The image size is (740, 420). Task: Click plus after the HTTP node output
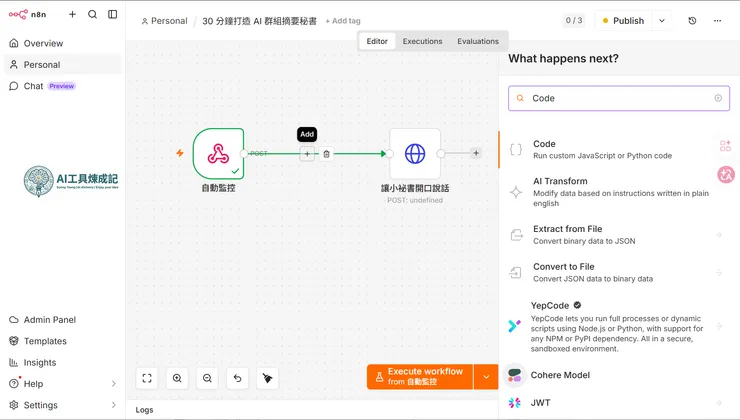(x=476, y=153)
